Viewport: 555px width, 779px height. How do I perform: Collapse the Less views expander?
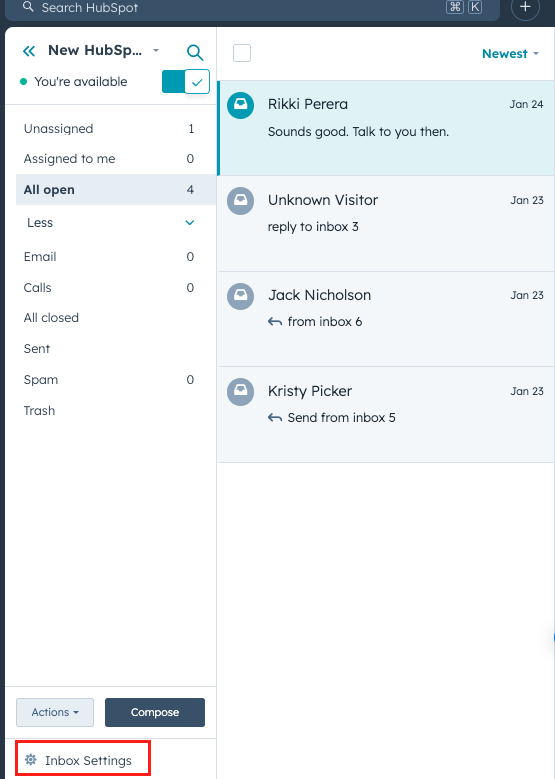tap(111, 223)
